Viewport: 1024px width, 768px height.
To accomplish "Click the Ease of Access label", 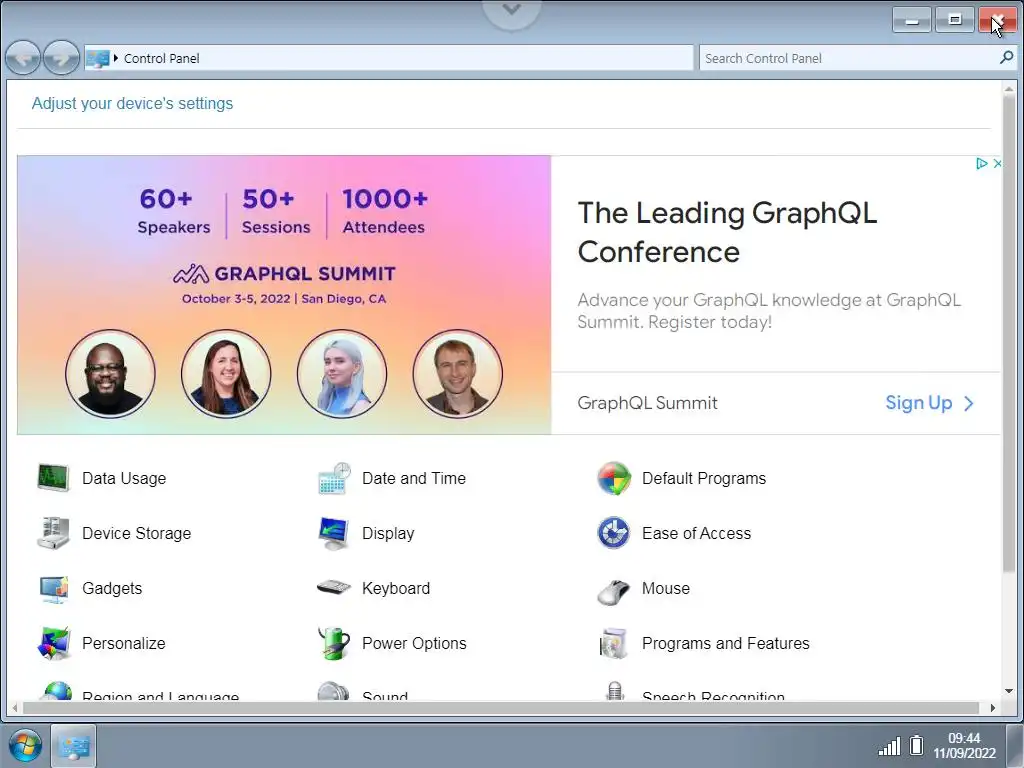I will [696, 533].
